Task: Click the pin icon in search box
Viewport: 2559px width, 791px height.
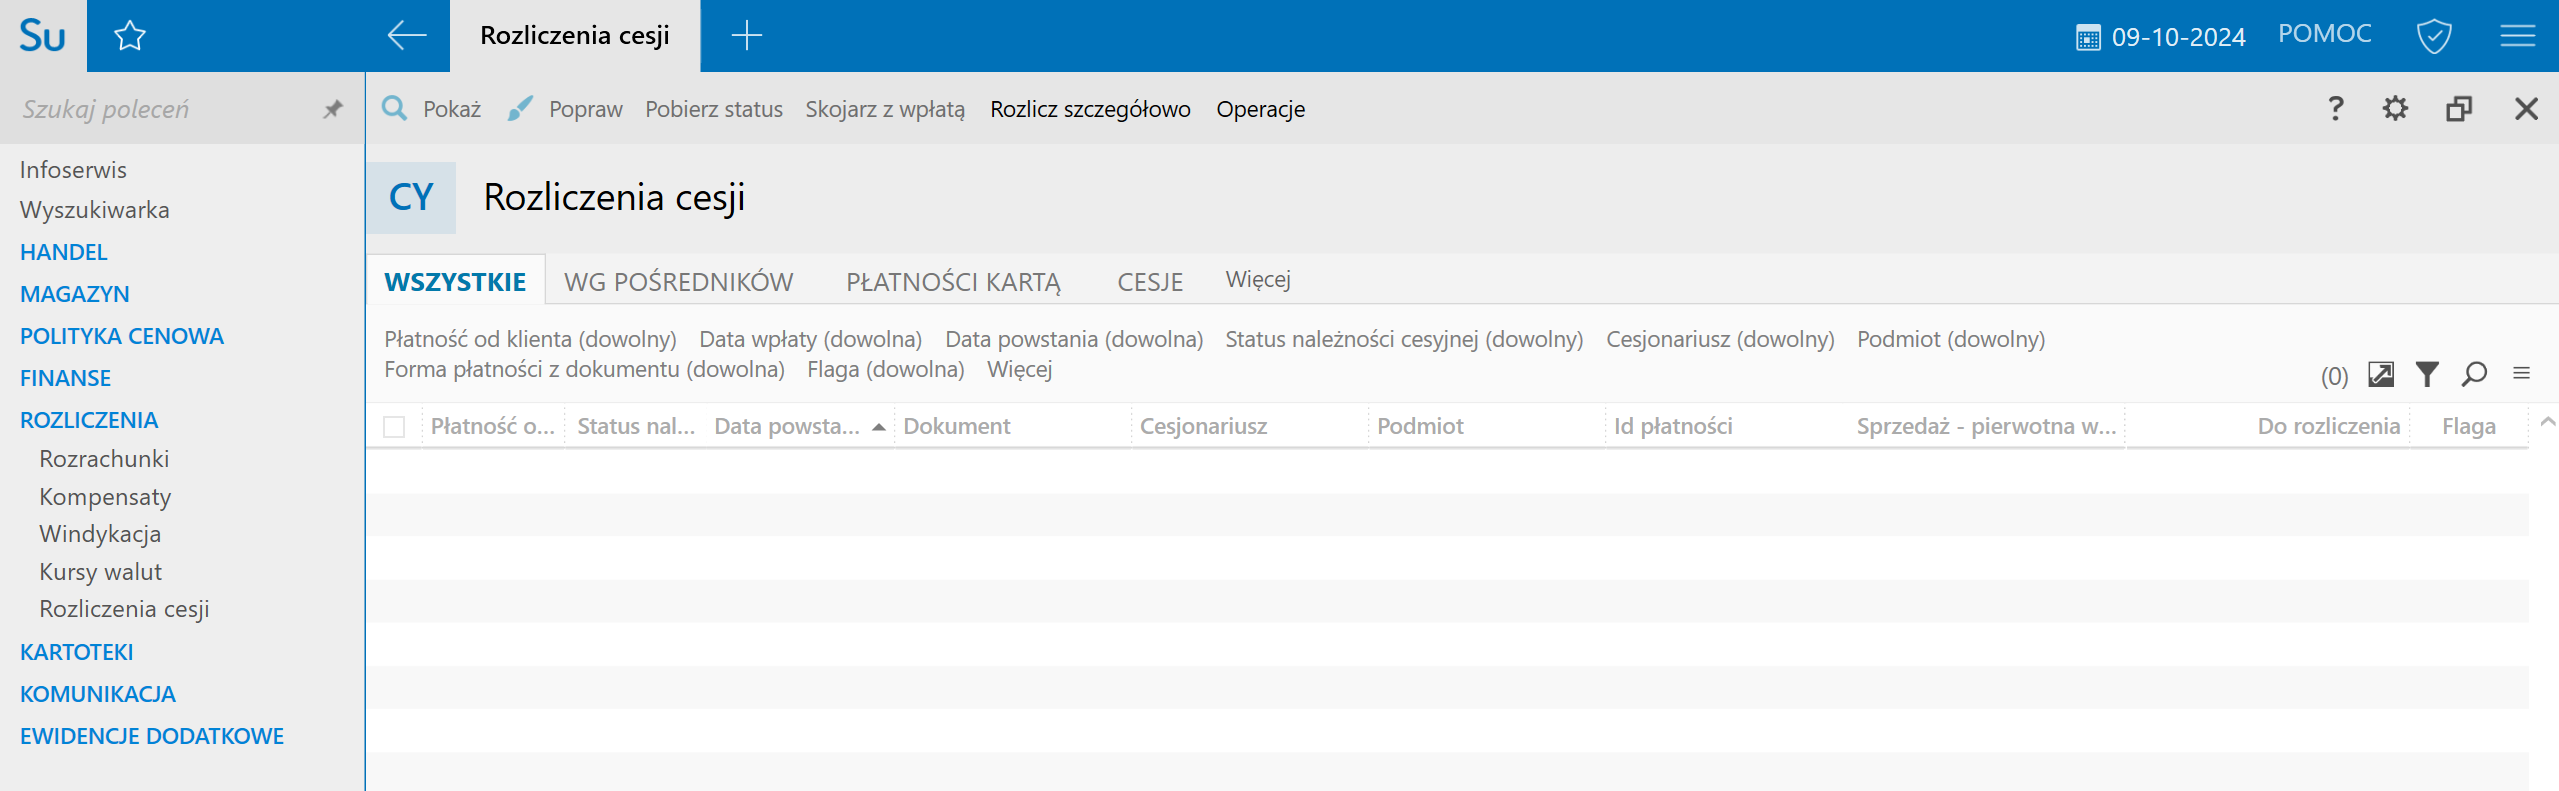Action: tap(333, 109)
